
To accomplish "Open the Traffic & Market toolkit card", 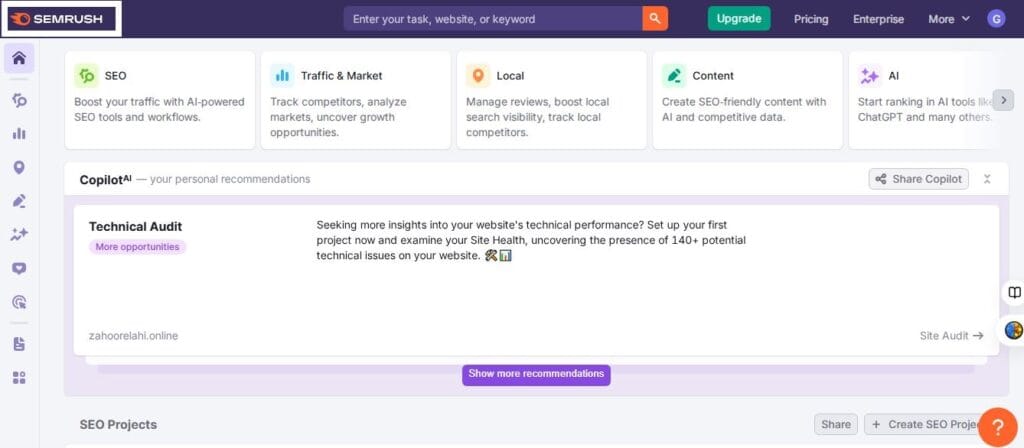I will 356,100.
